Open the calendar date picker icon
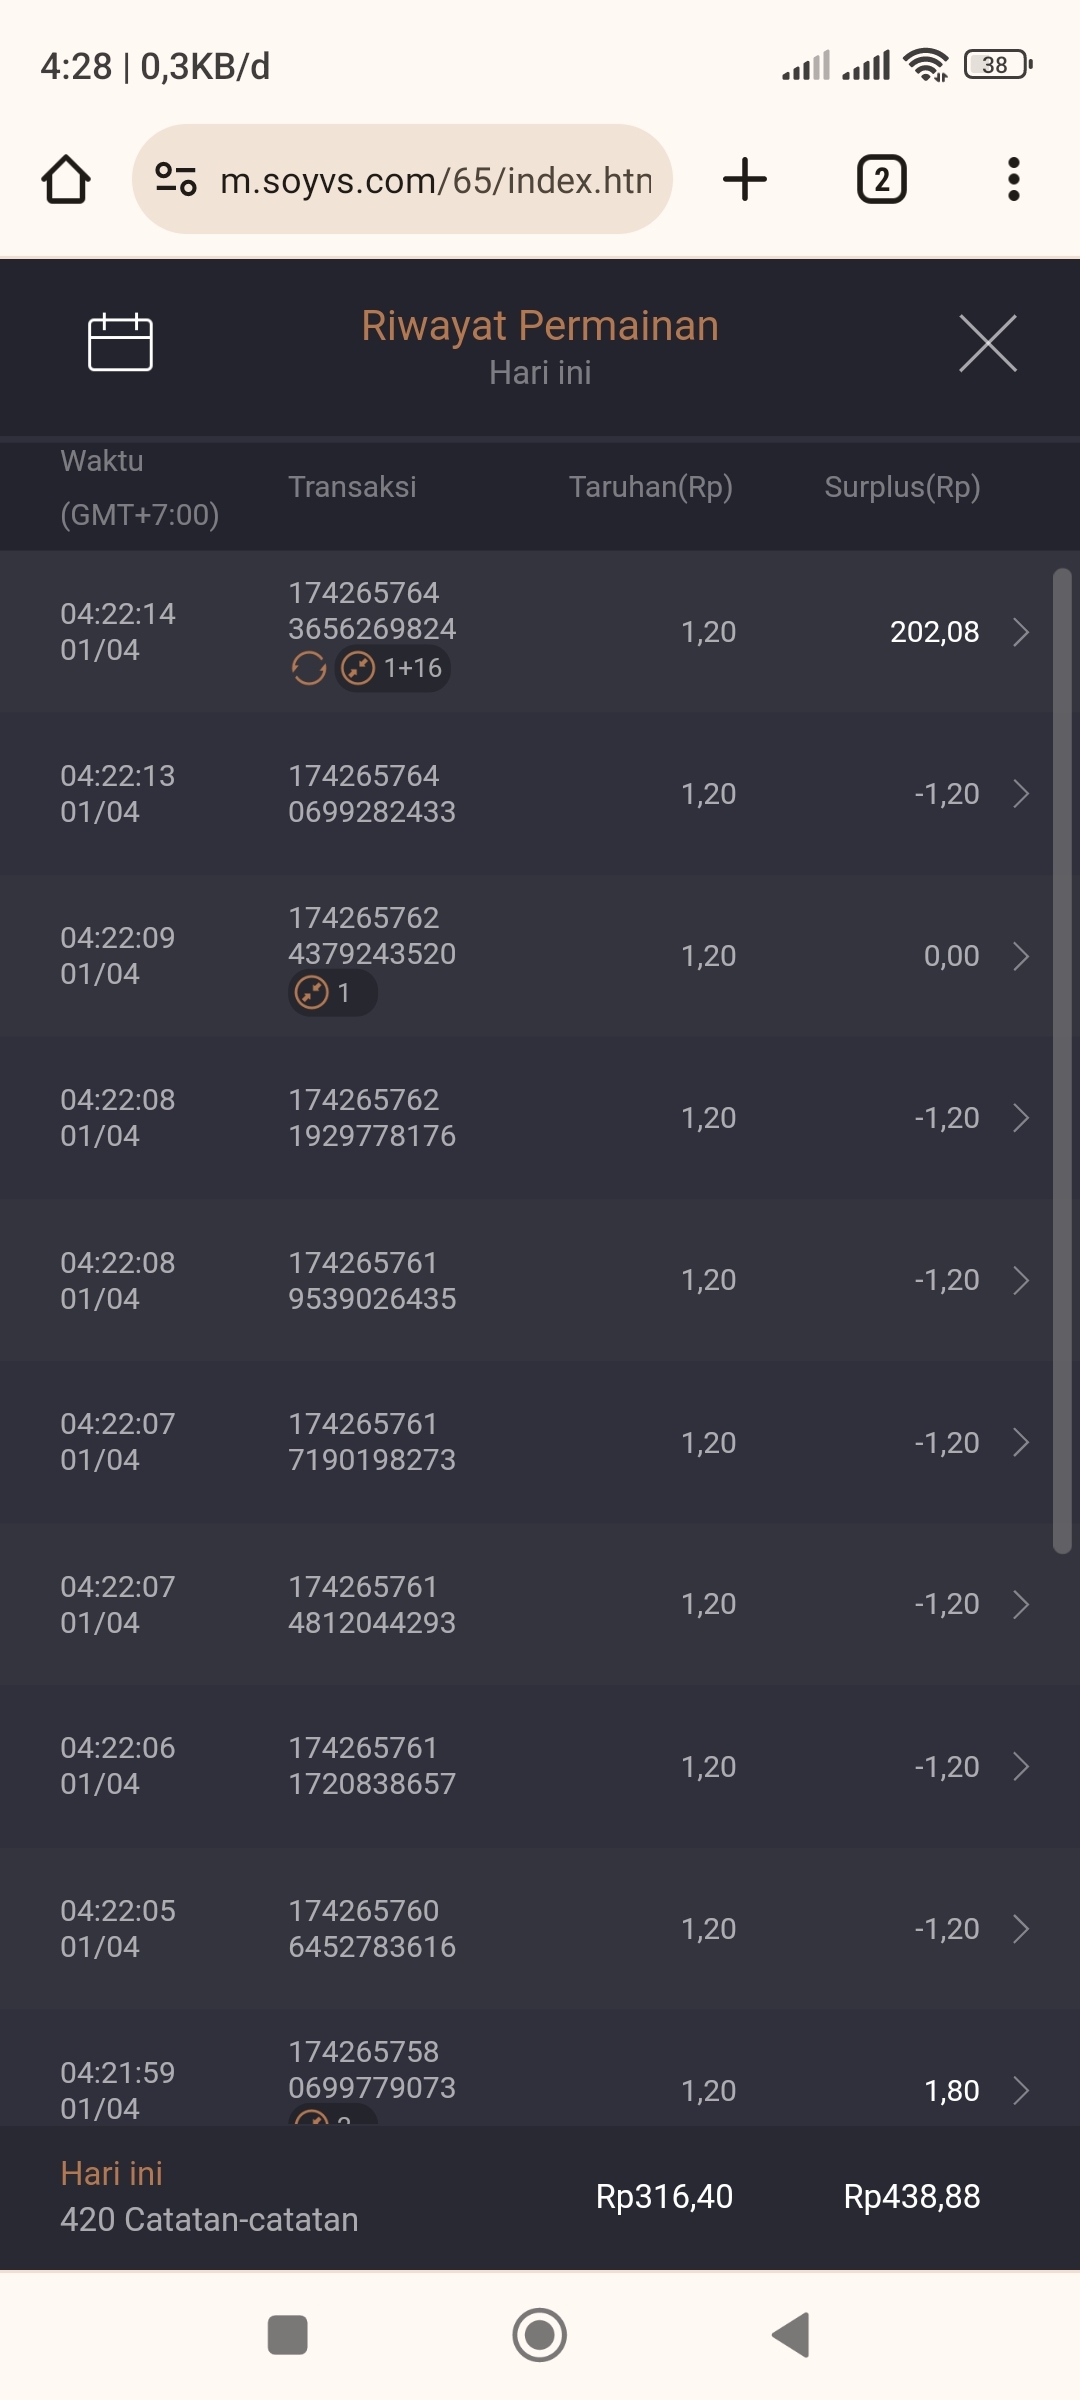This screenshot has width=1080, height=2400. click(120, 343)
